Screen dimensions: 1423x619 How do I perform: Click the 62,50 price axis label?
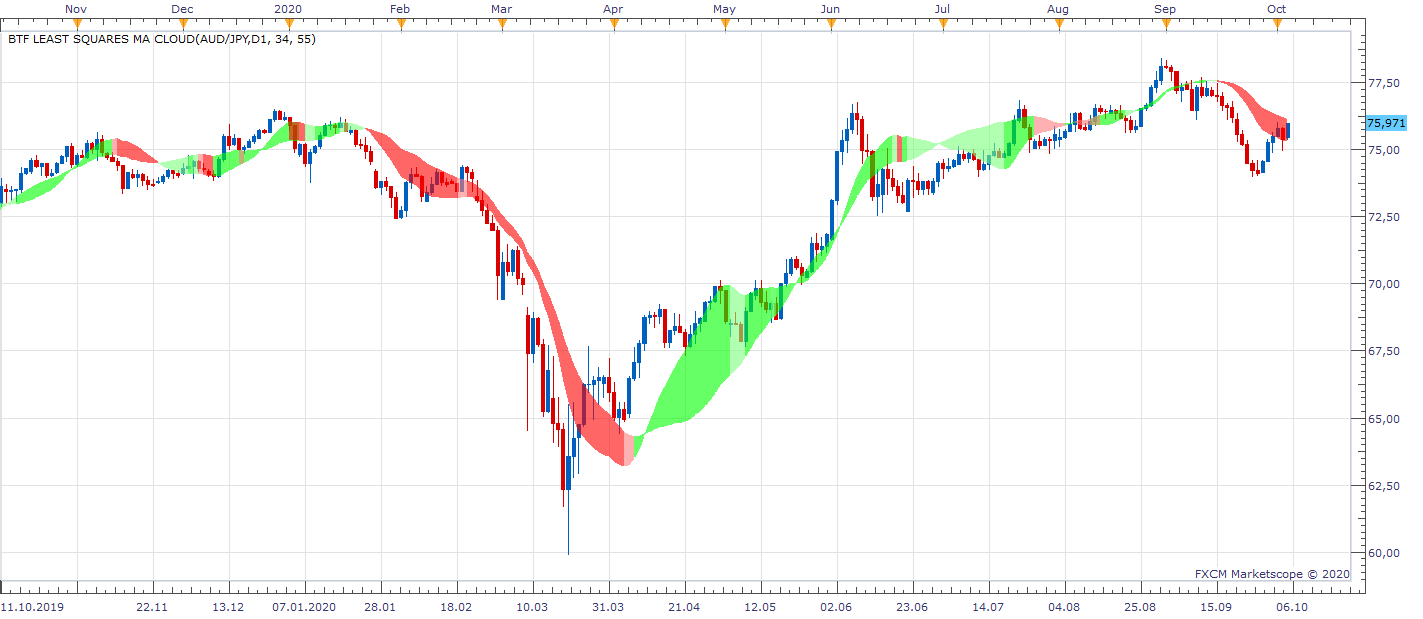[x=1384, y=486]
